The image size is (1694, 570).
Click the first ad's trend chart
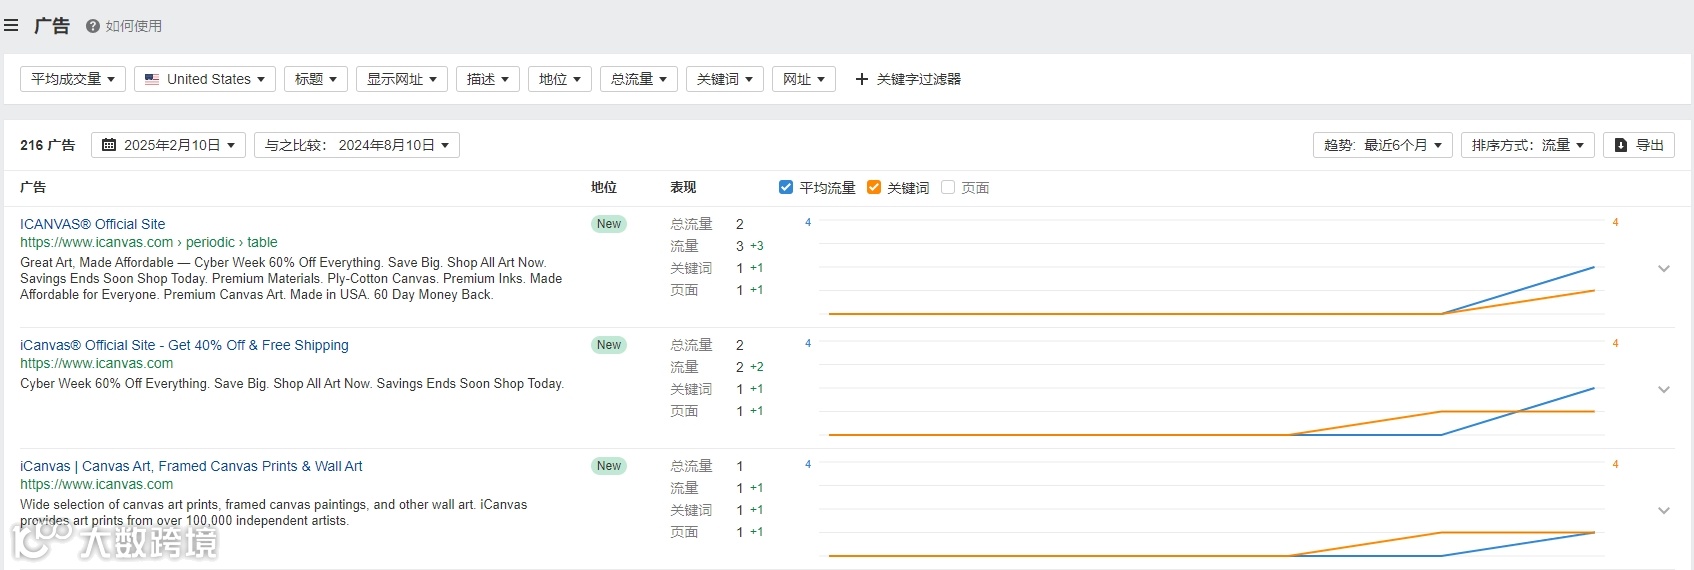[1210, 270]
